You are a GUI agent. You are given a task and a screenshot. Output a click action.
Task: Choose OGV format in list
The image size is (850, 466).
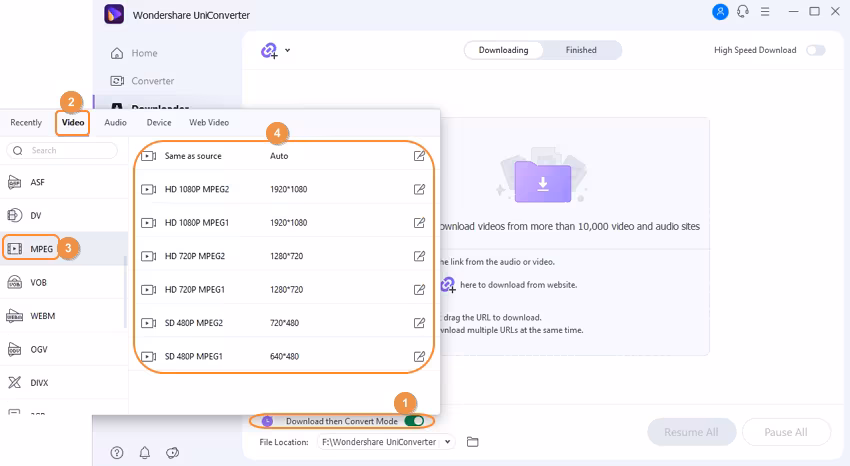click(64, 350)
